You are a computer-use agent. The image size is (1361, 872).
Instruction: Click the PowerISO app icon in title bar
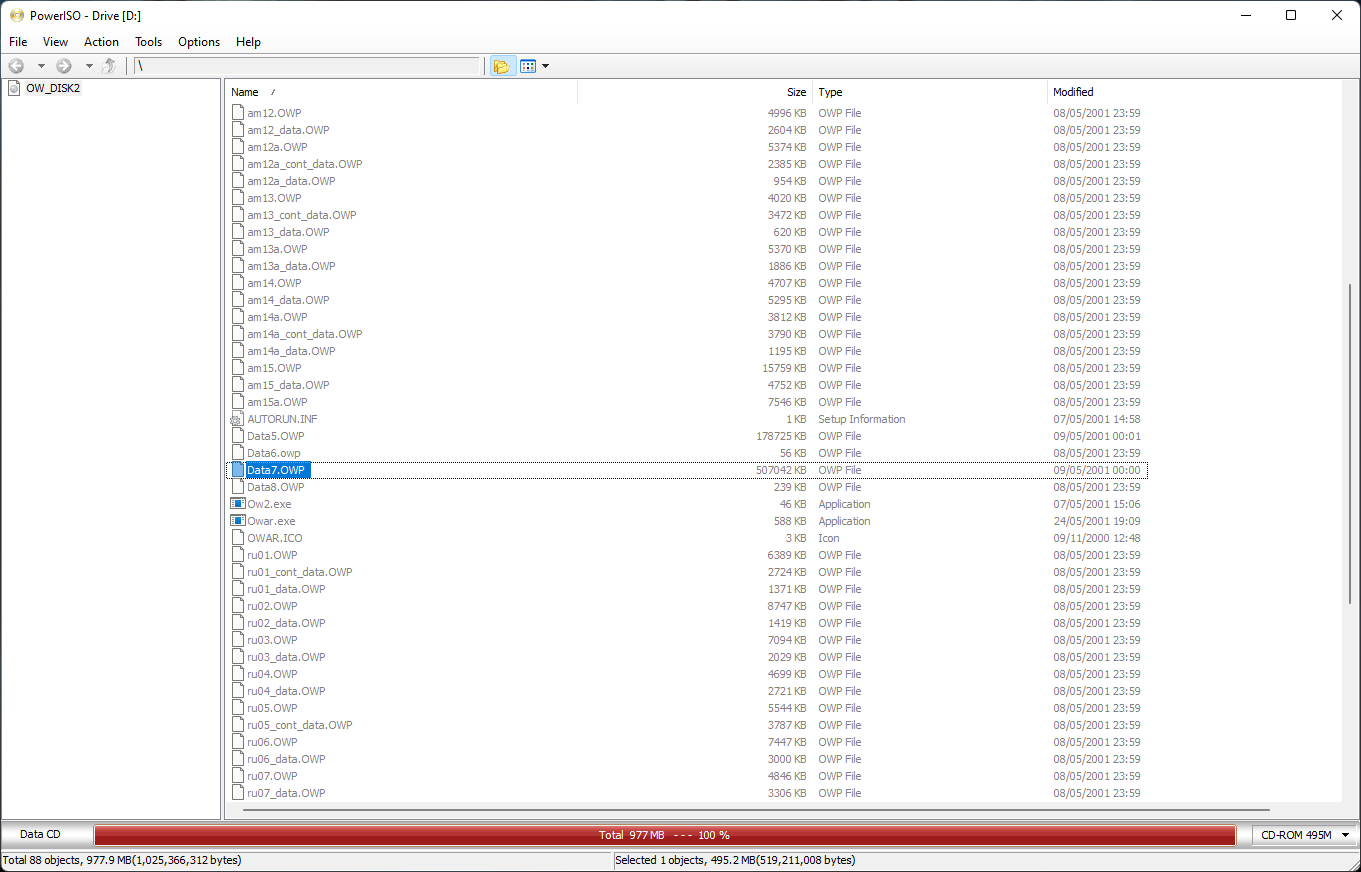click(x=17, y=15)
